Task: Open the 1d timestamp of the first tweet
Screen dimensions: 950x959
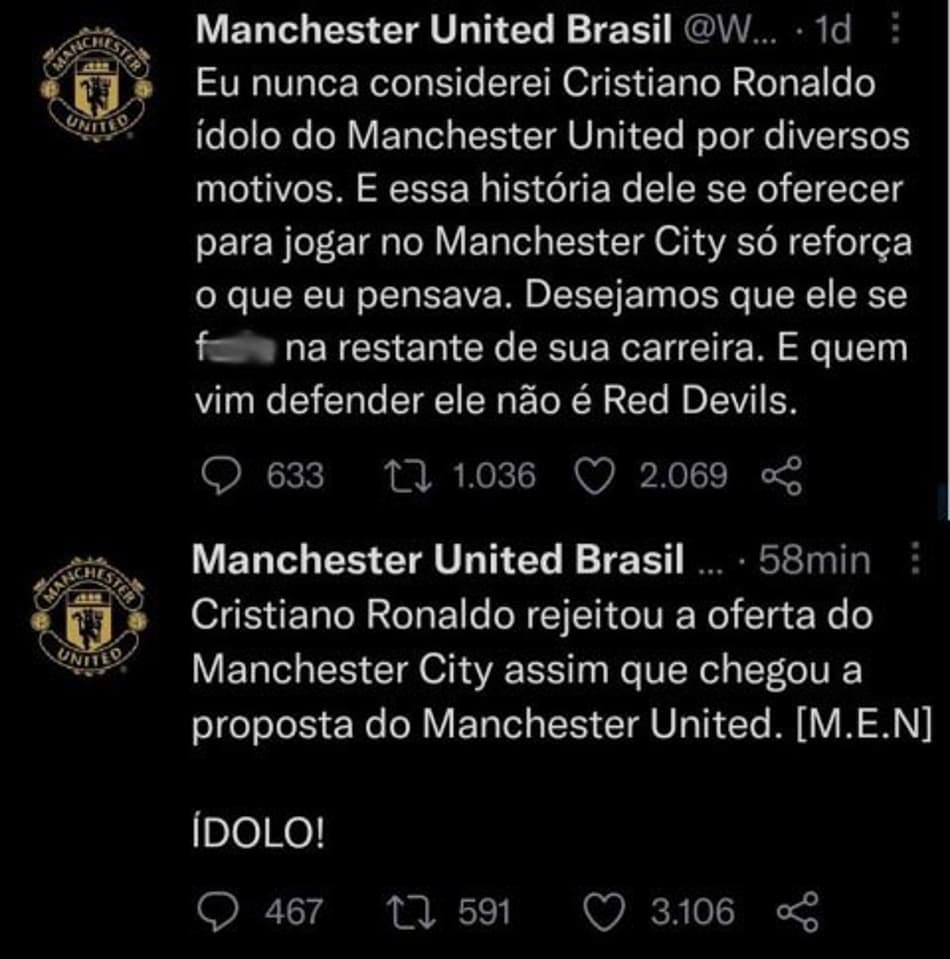Action: (833, 29)
